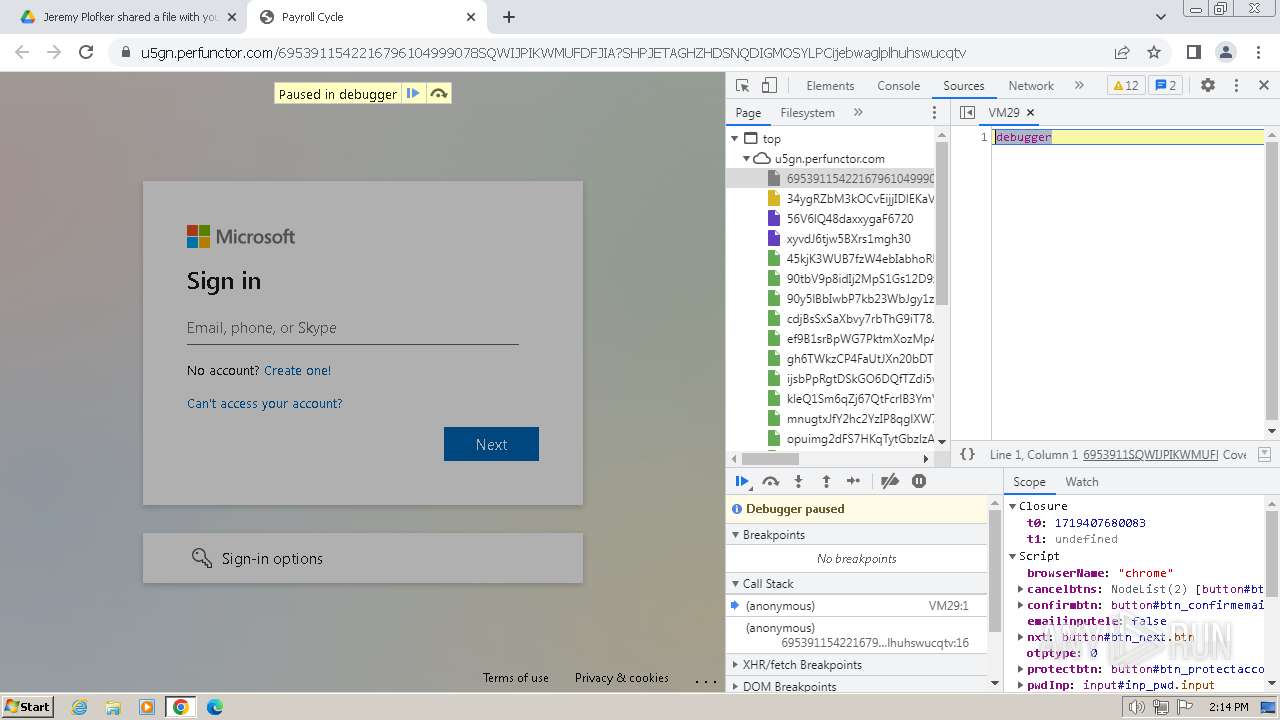This screenshot has width=1280, height=720.
Task: Select the Filesystem navigator tab
Action: tap(807, 113)
